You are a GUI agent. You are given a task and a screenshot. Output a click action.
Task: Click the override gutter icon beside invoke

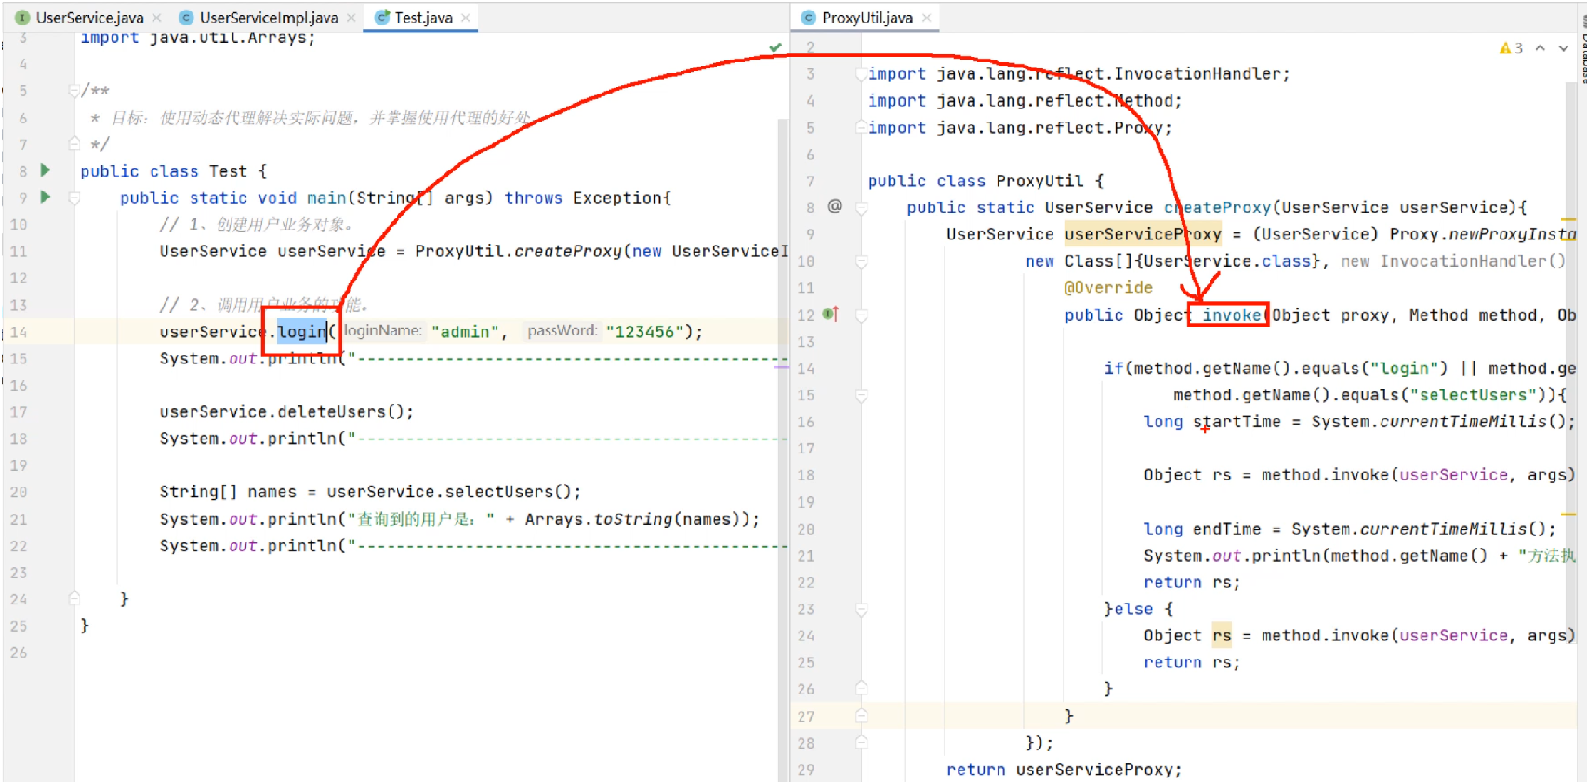tap(830, 314)
